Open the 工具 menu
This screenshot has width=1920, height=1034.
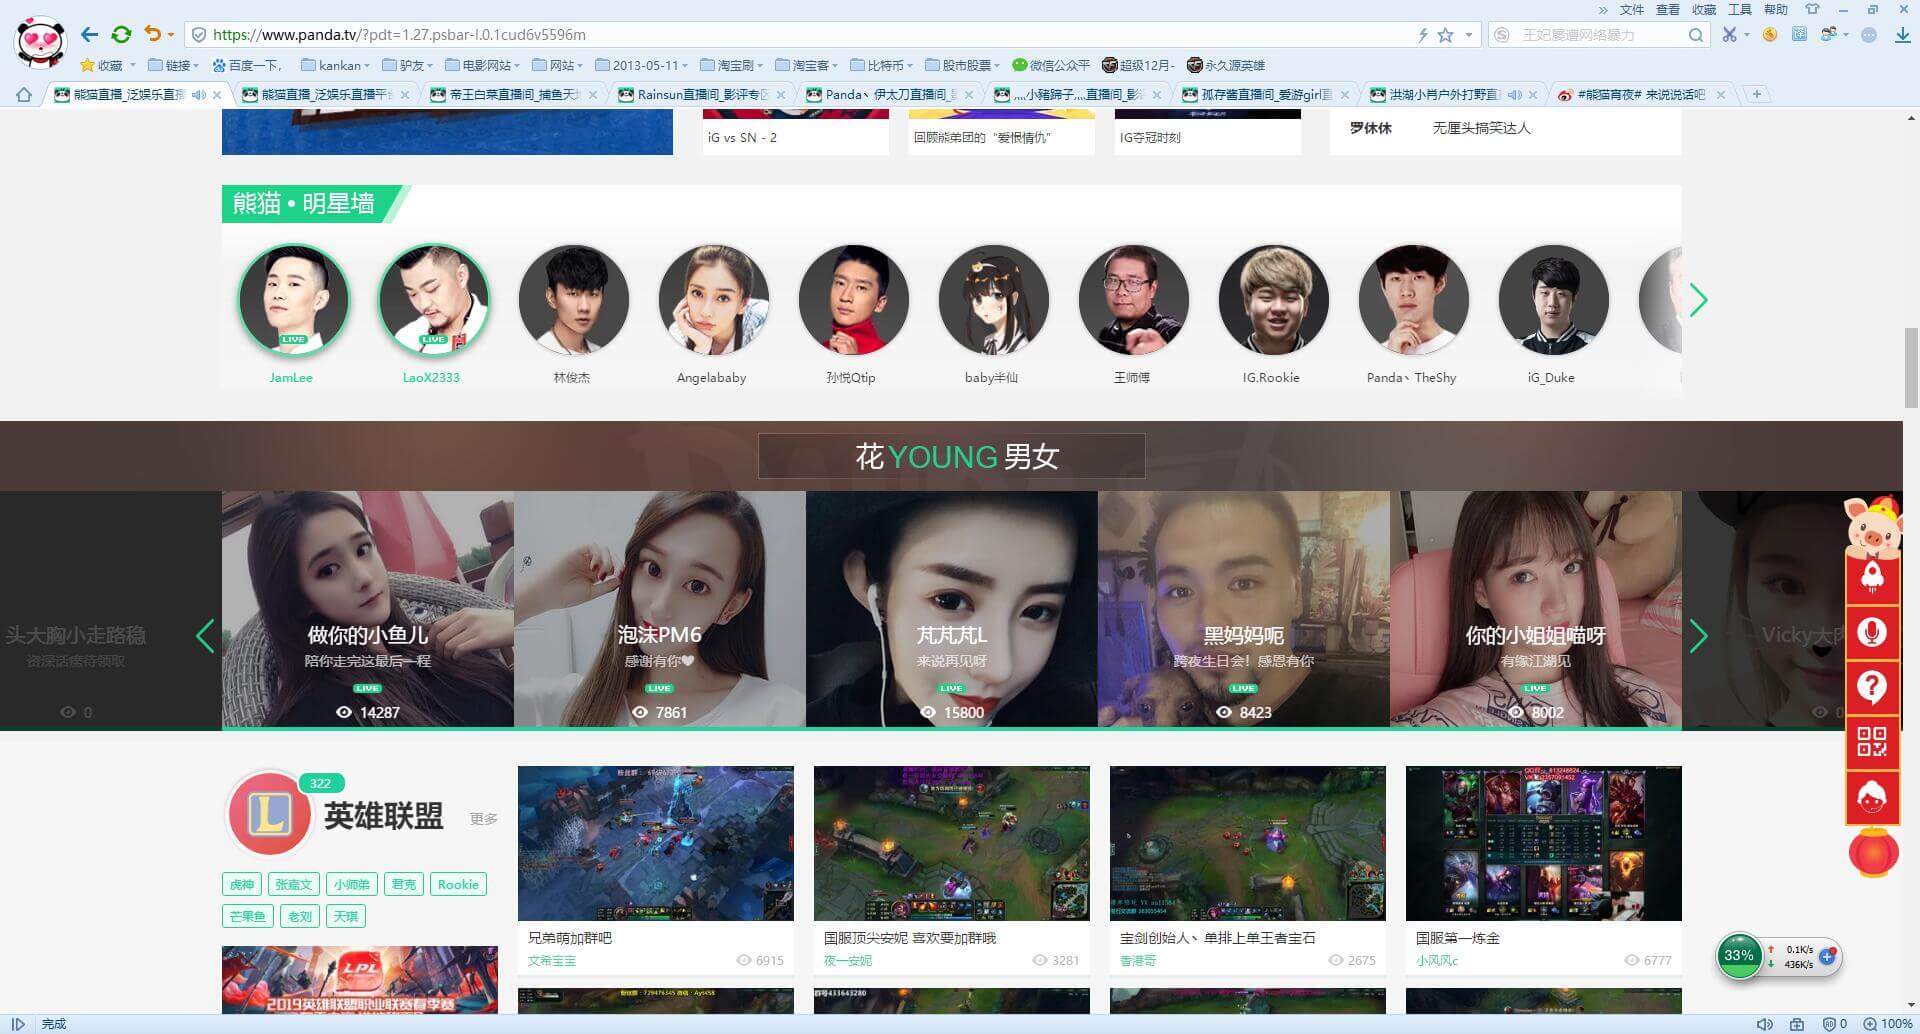point(1739,10)
